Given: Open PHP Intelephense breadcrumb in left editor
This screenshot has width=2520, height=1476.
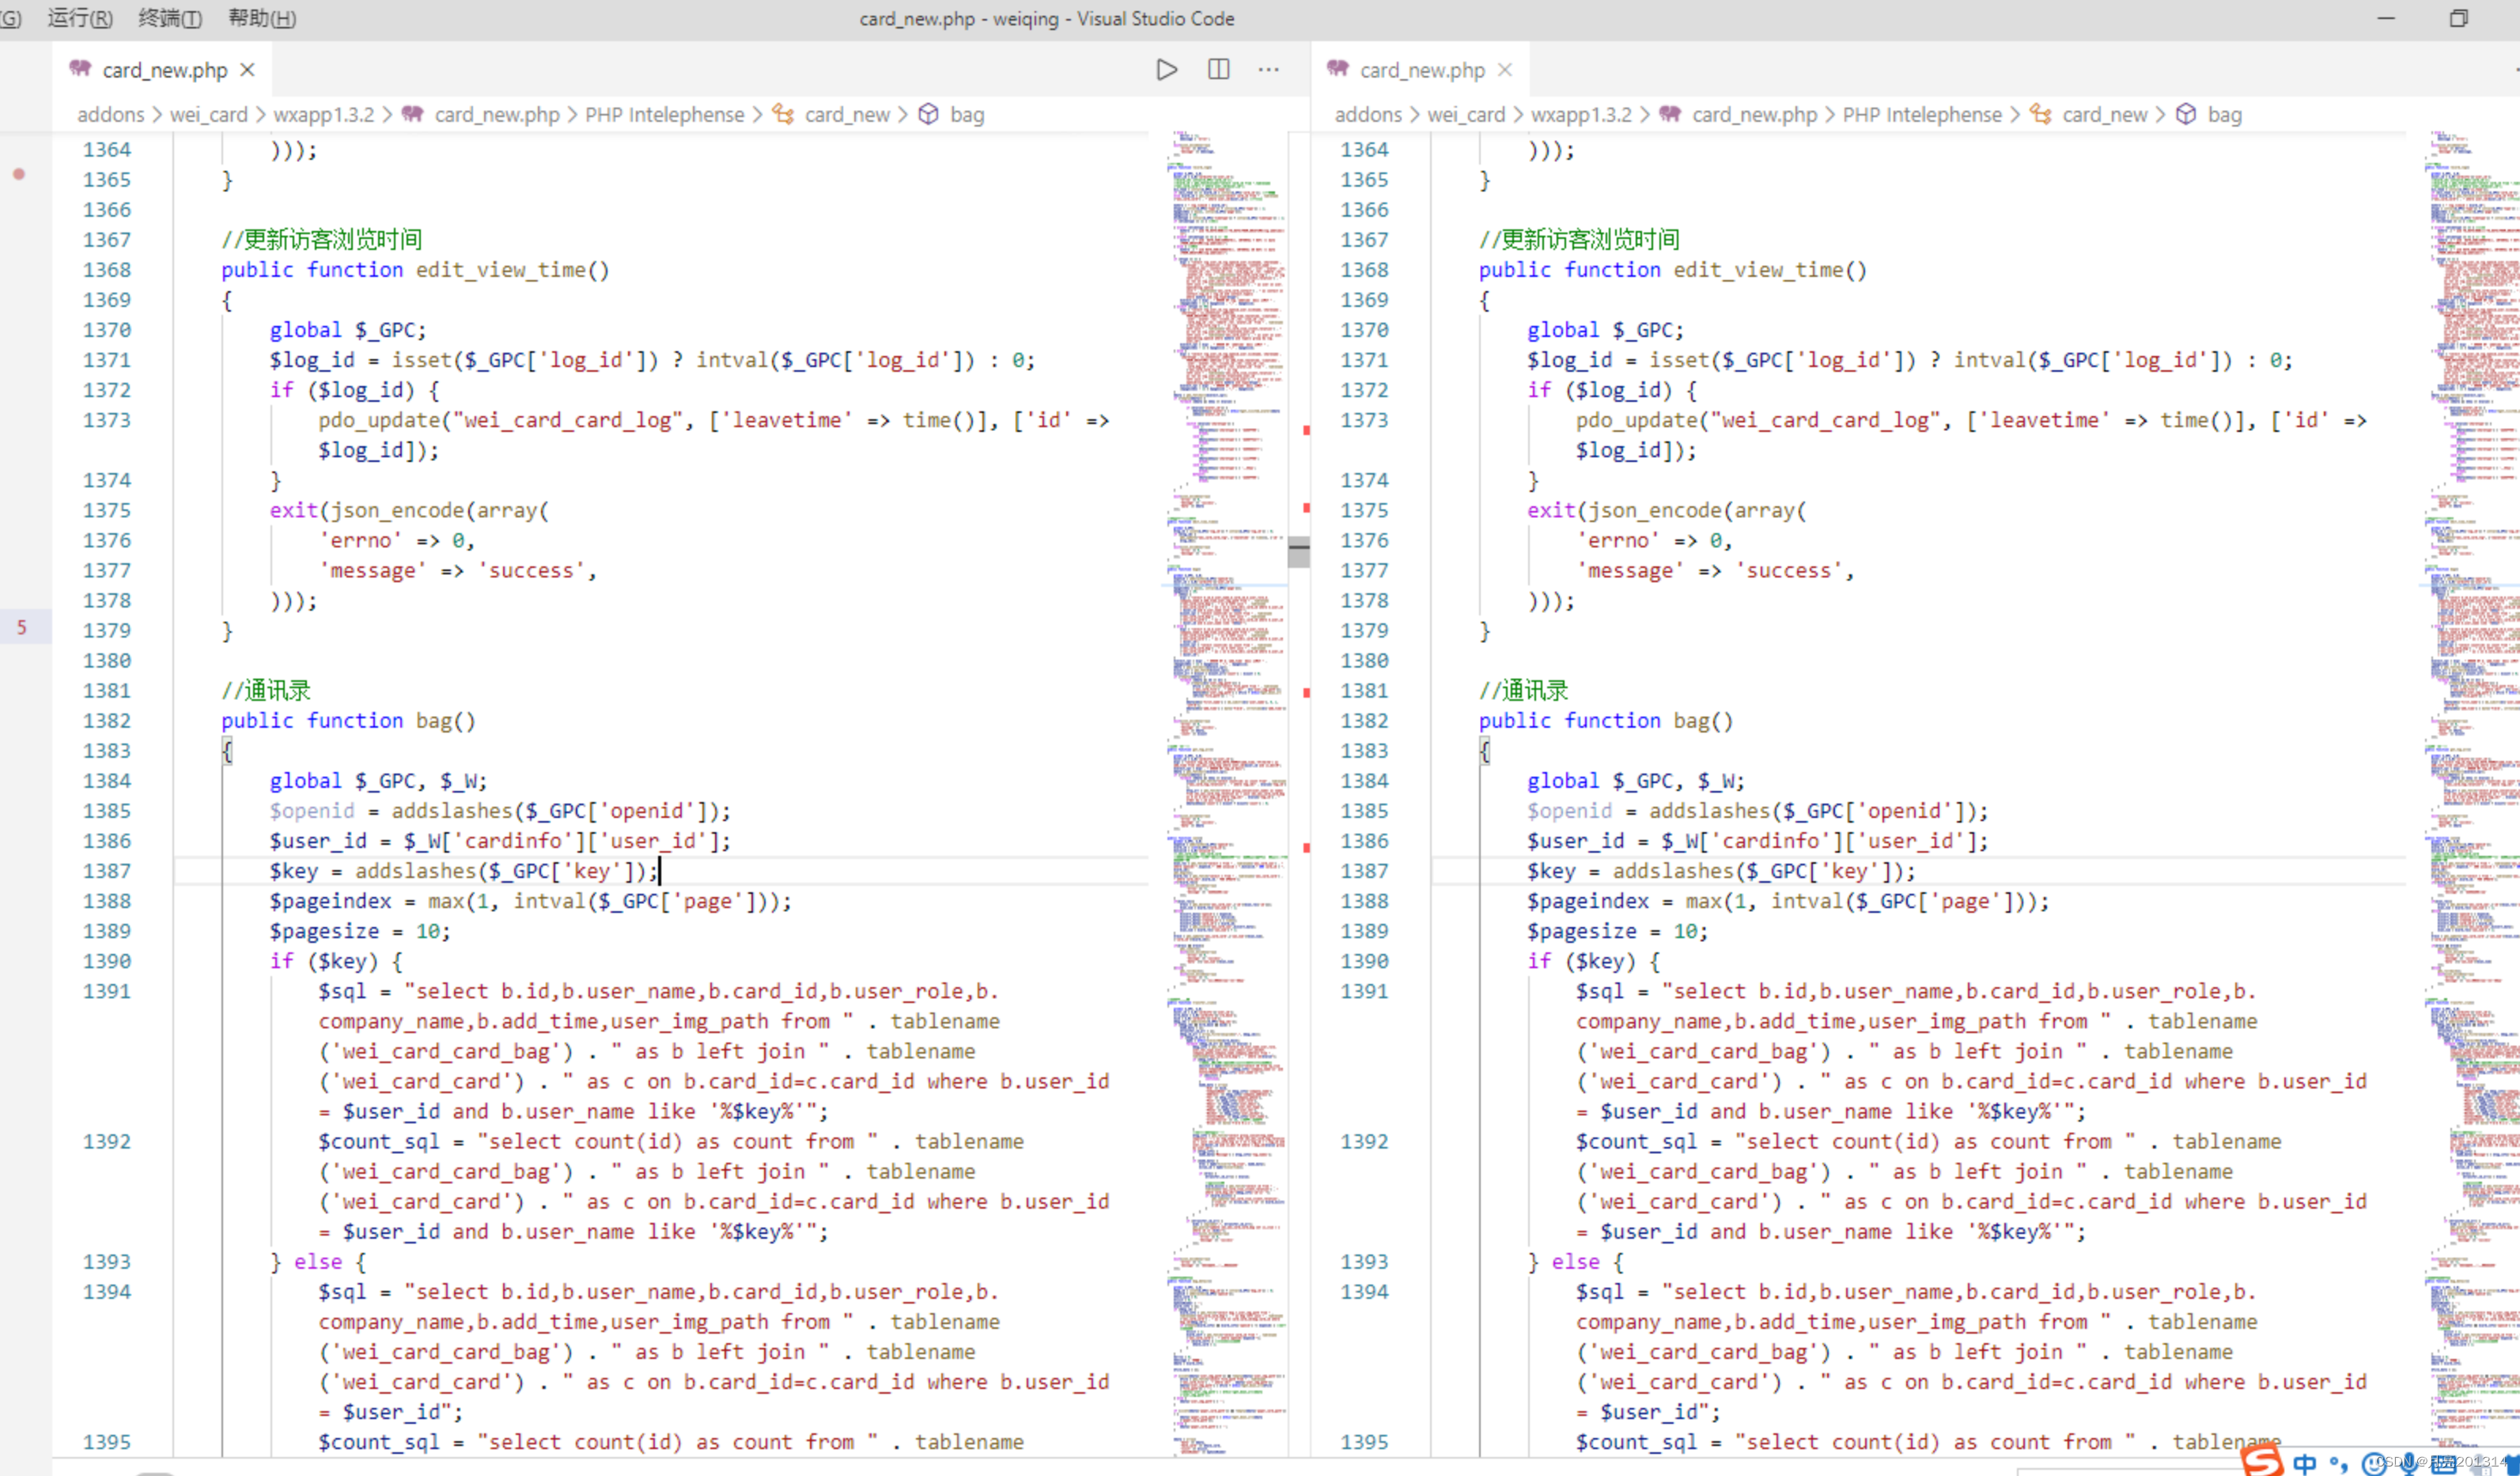Looking at the screenshot, I should pyautogui.click(x=665, y=115).
